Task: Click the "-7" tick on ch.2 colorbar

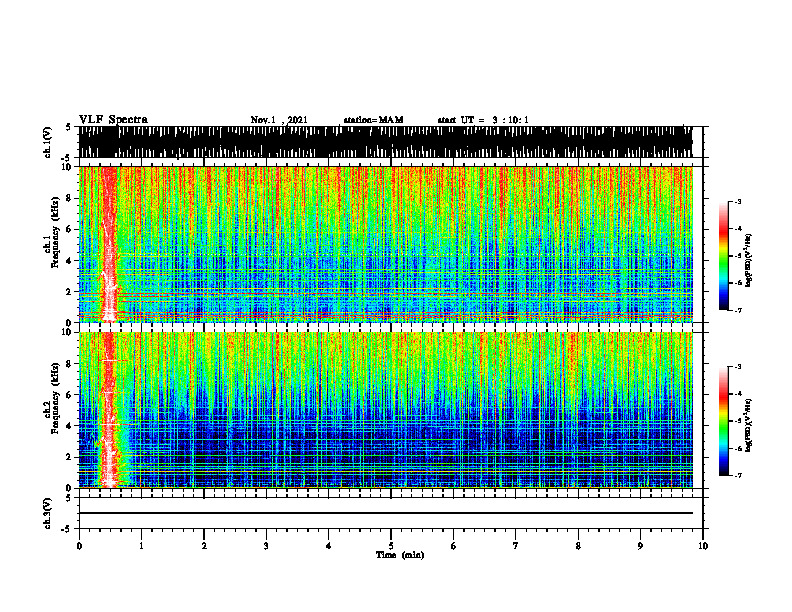Action: pos(738,475)
